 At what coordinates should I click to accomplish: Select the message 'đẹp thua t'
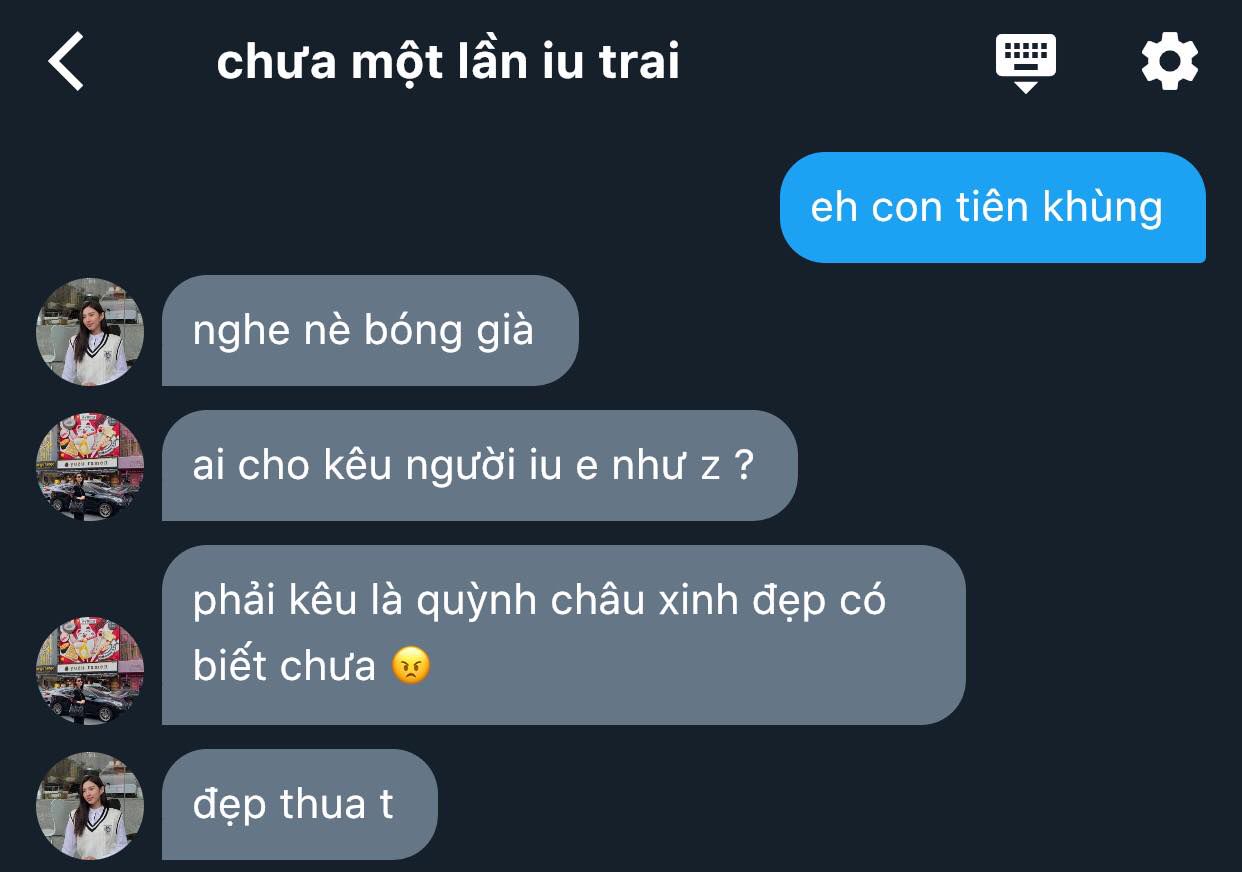click(x=300, y=805)
